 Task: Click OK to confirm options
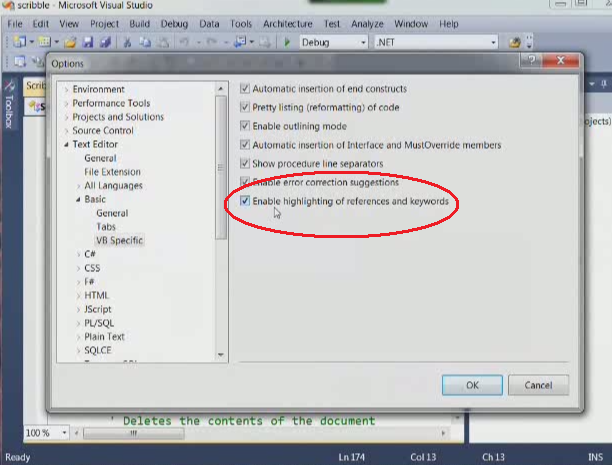[472, 385]
